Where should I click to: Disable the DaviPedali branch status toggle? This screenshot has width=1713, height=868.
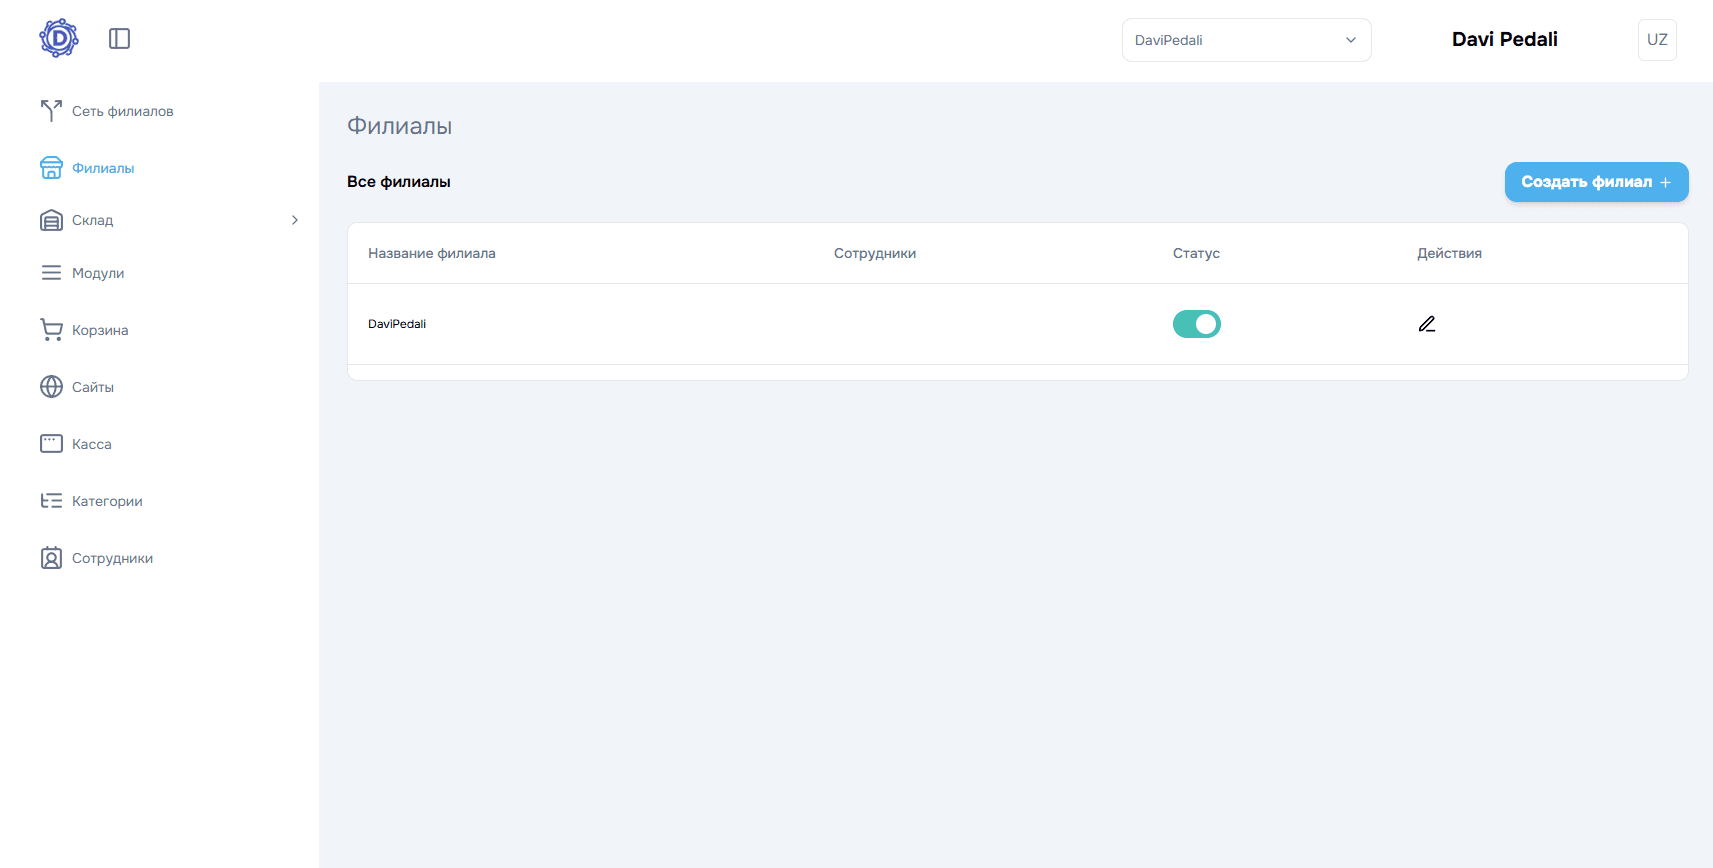point(1196,324)
